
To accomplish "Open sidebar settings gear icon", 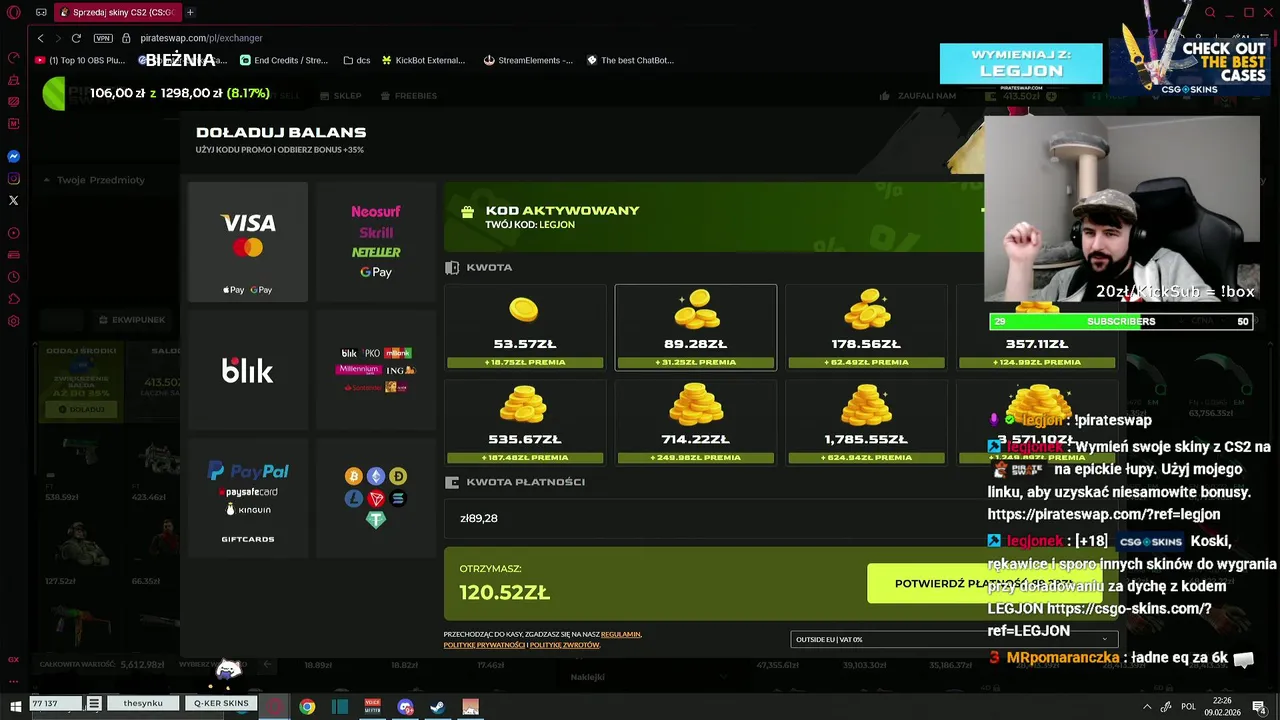I will pos(14,321).
